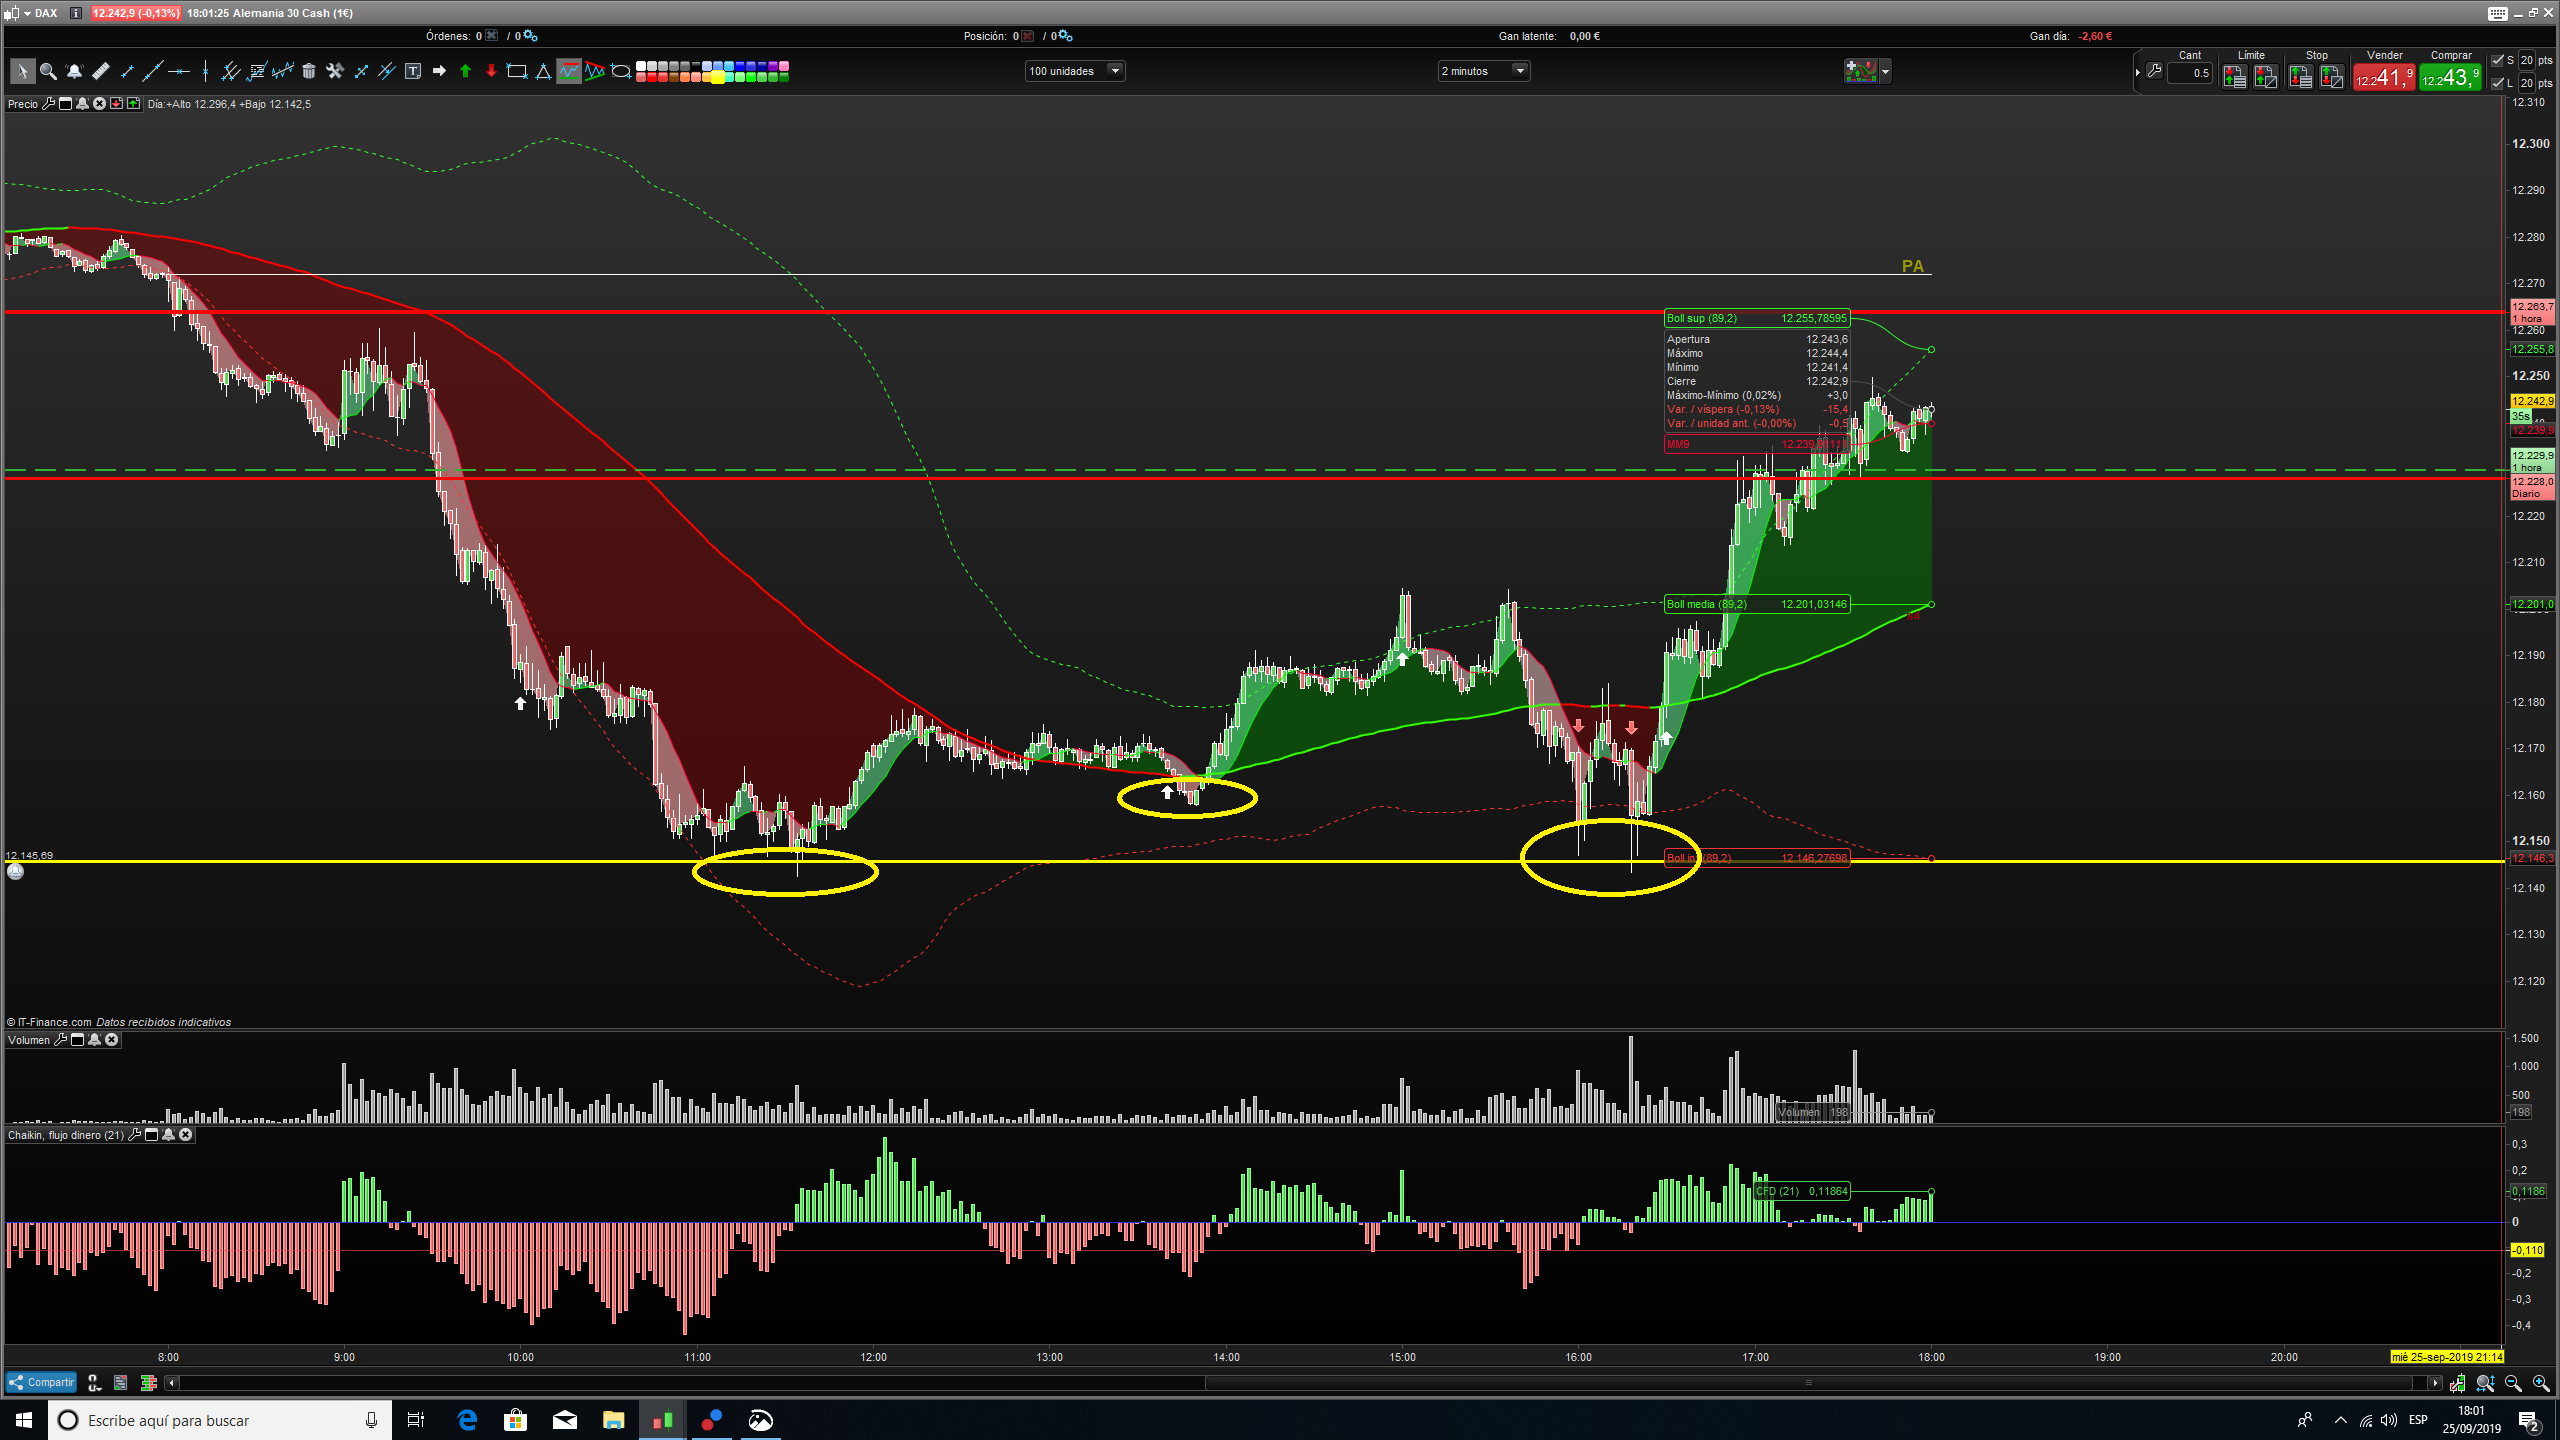Select the rectangle drawing tool
This screenshot has height=1440, width=2560.
pyautogui.click(x=517, y=71)
